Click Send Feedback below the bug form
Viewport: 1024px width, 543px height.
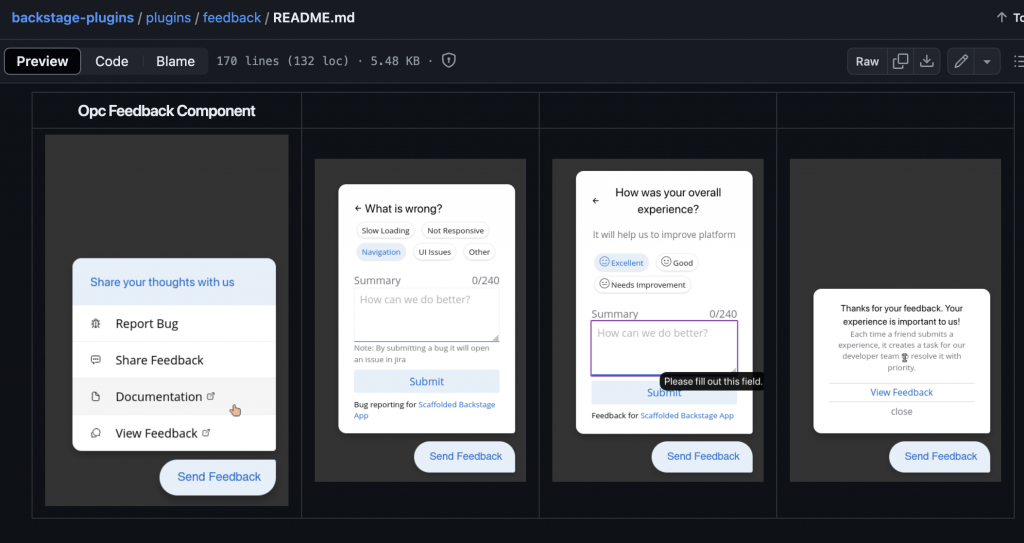pos(464,457)
